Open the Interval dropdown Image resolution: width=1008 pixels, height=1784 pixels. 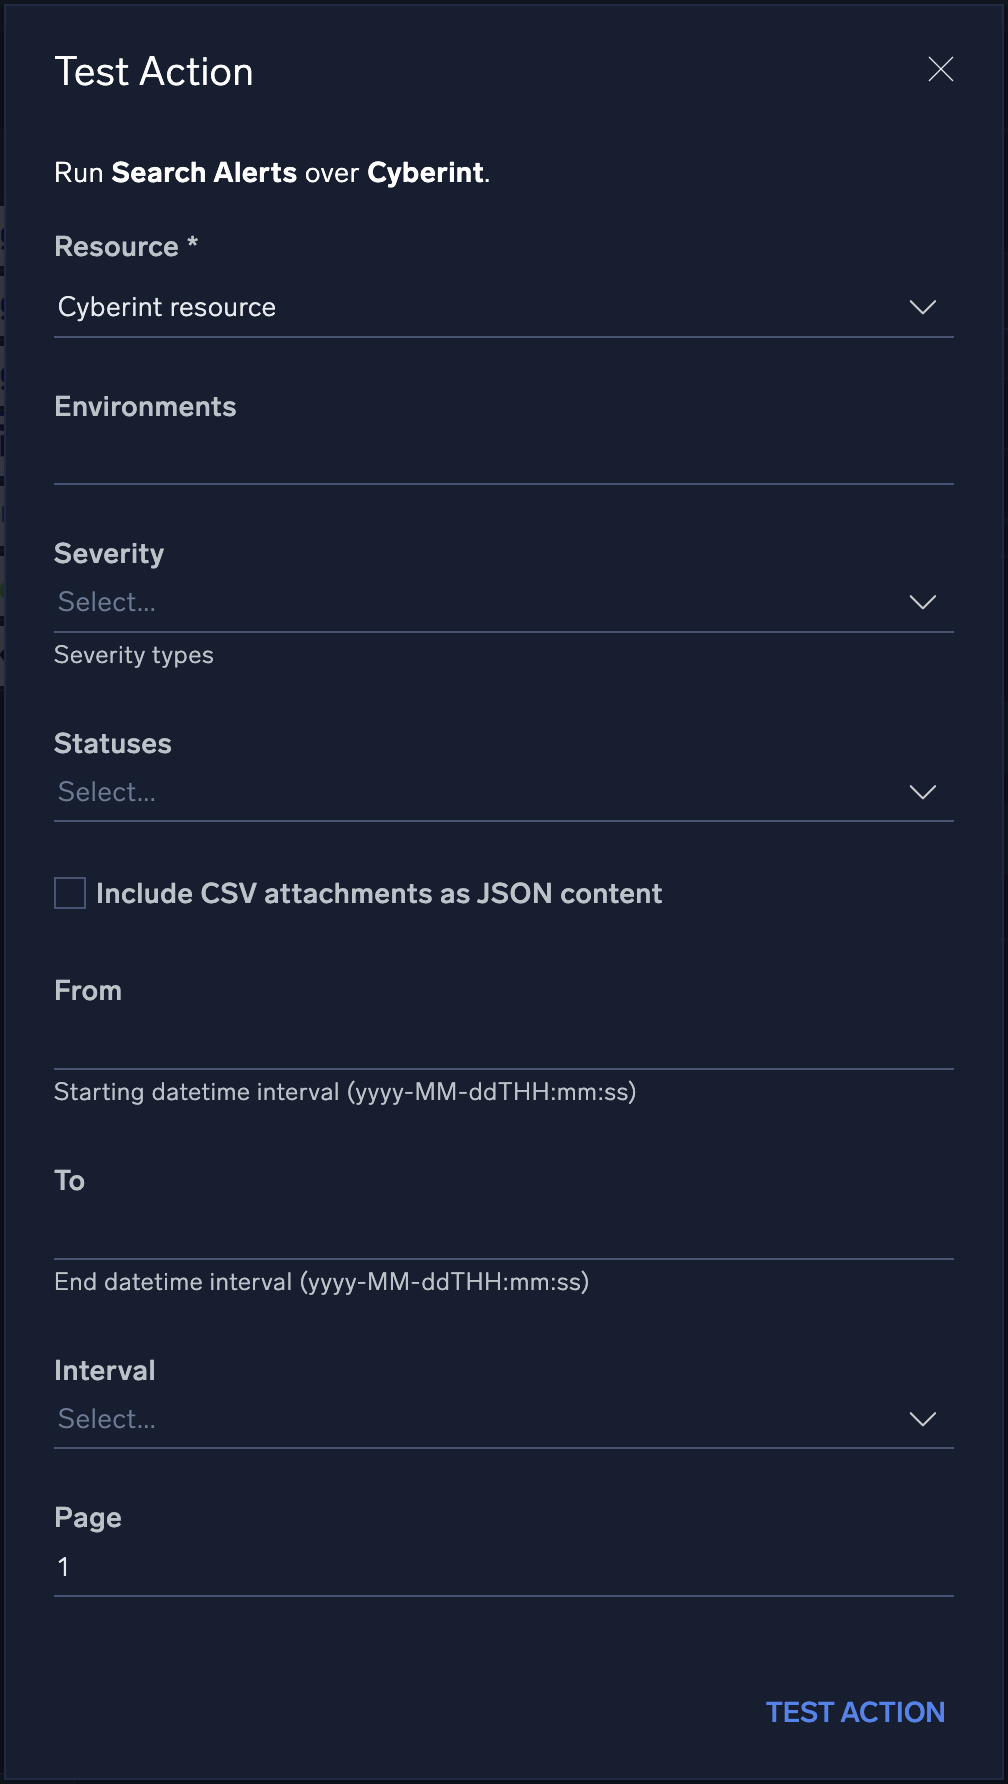click(x=500, y=1418)
